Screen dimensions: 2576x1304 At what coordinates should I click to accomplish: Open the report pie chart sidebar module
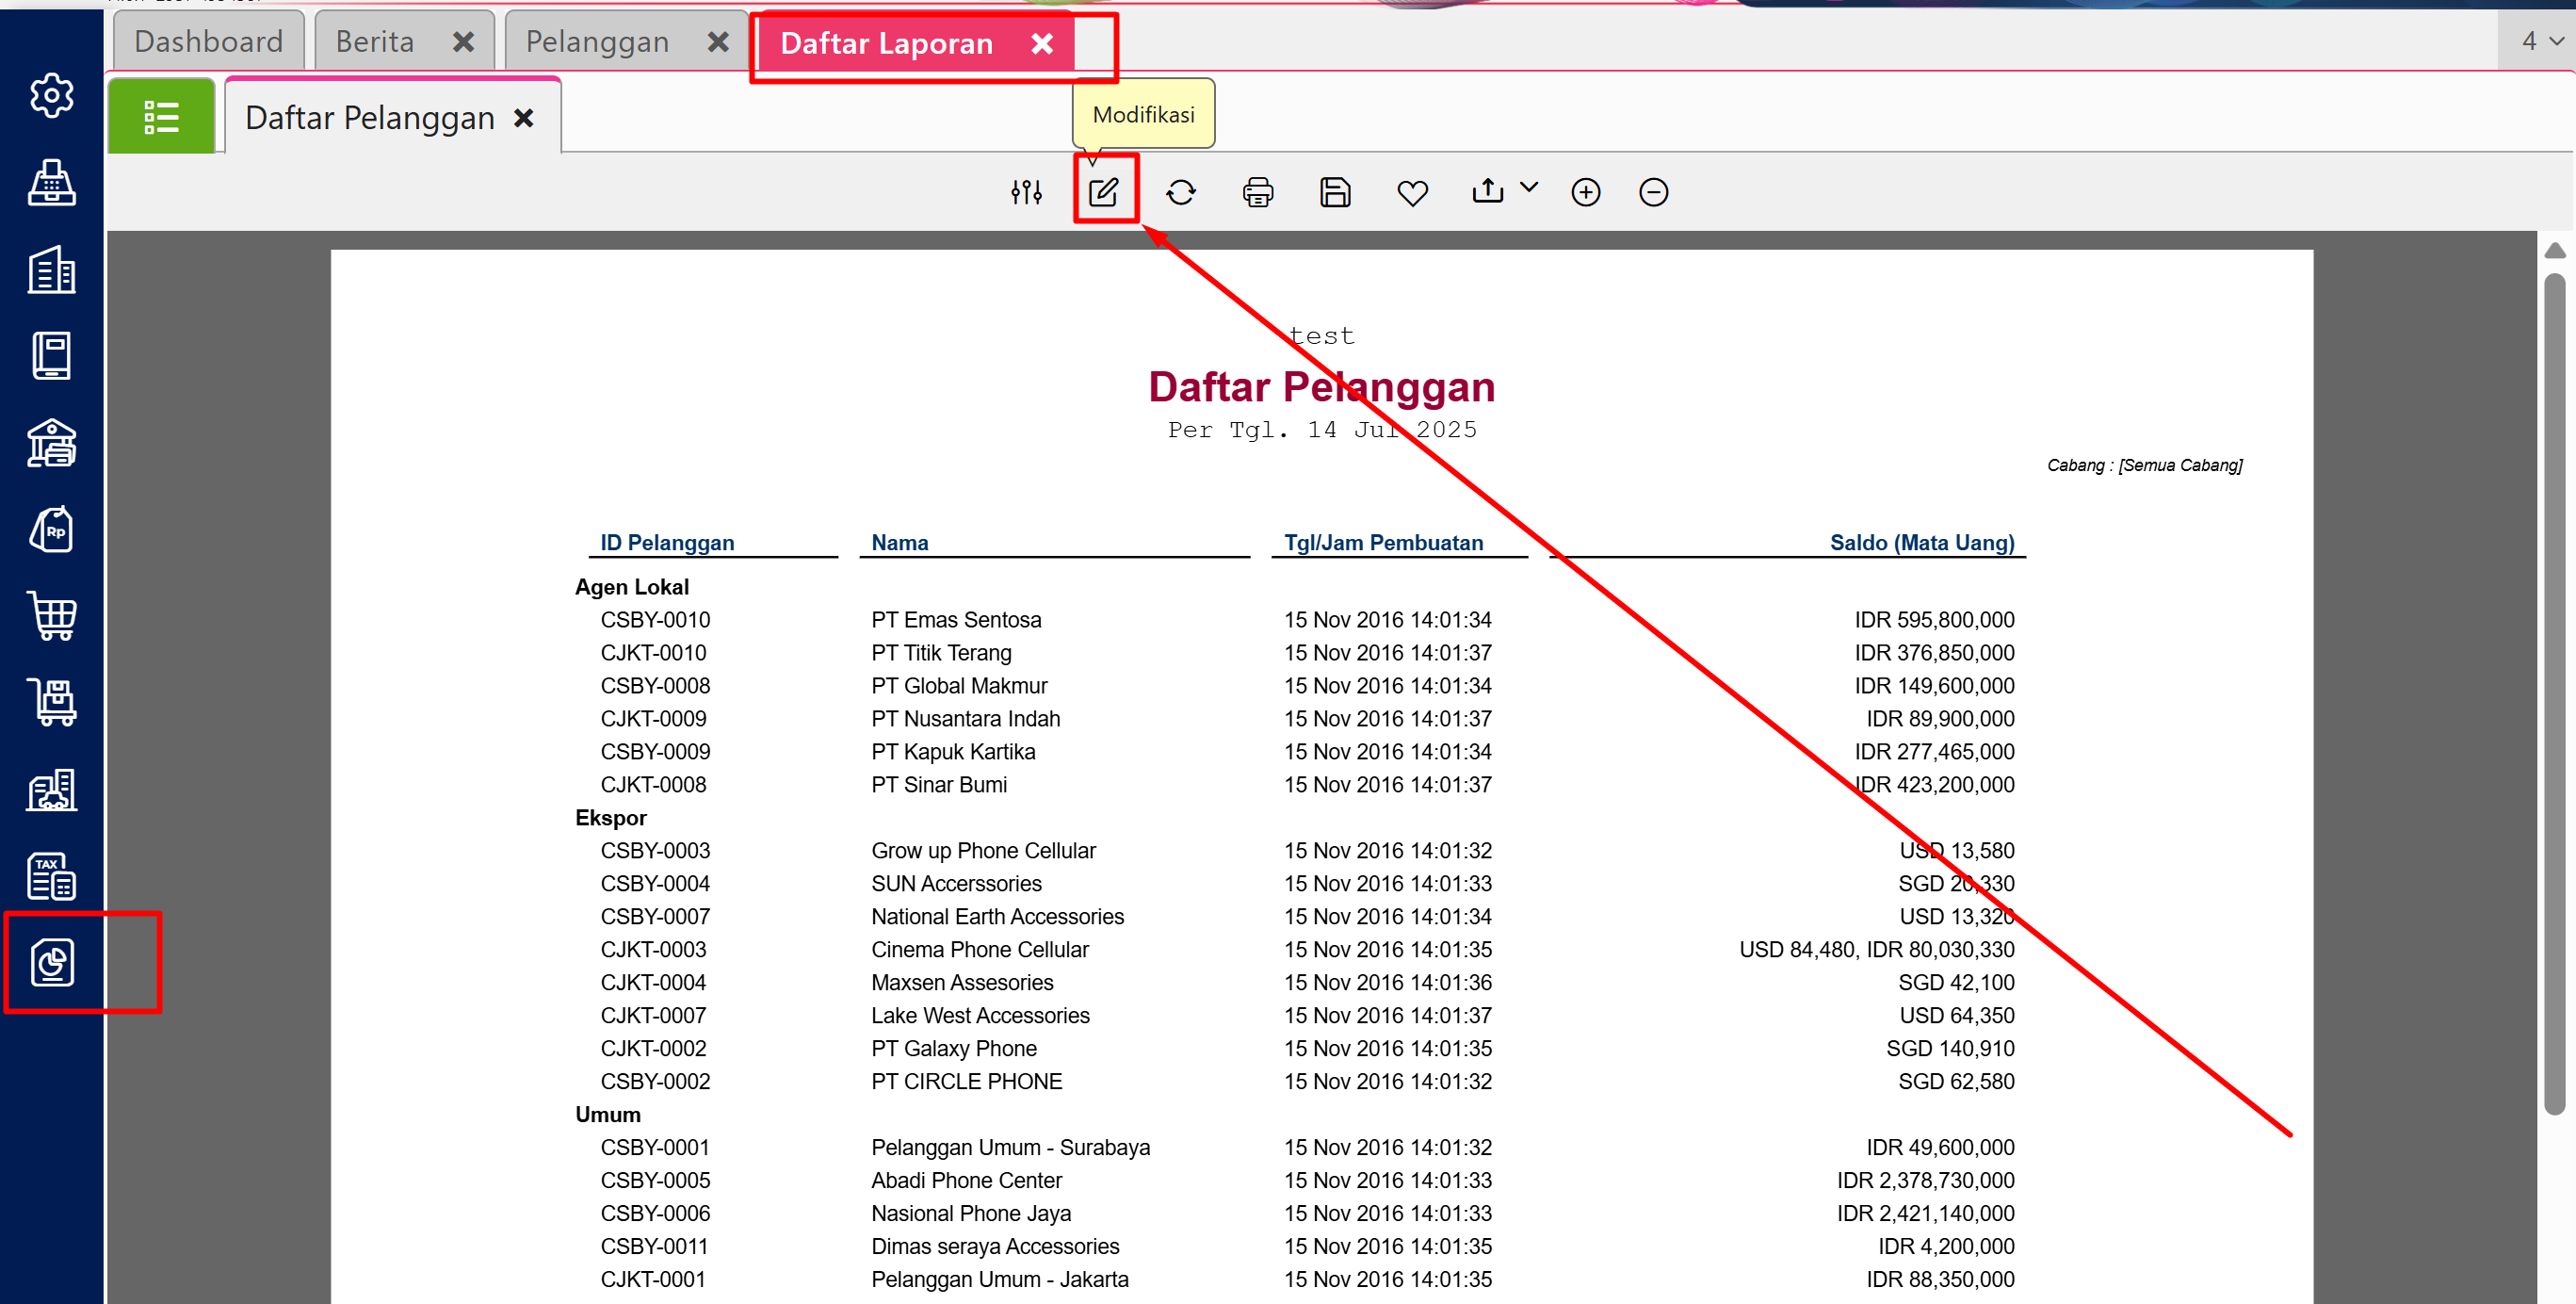tap(52, 962)
